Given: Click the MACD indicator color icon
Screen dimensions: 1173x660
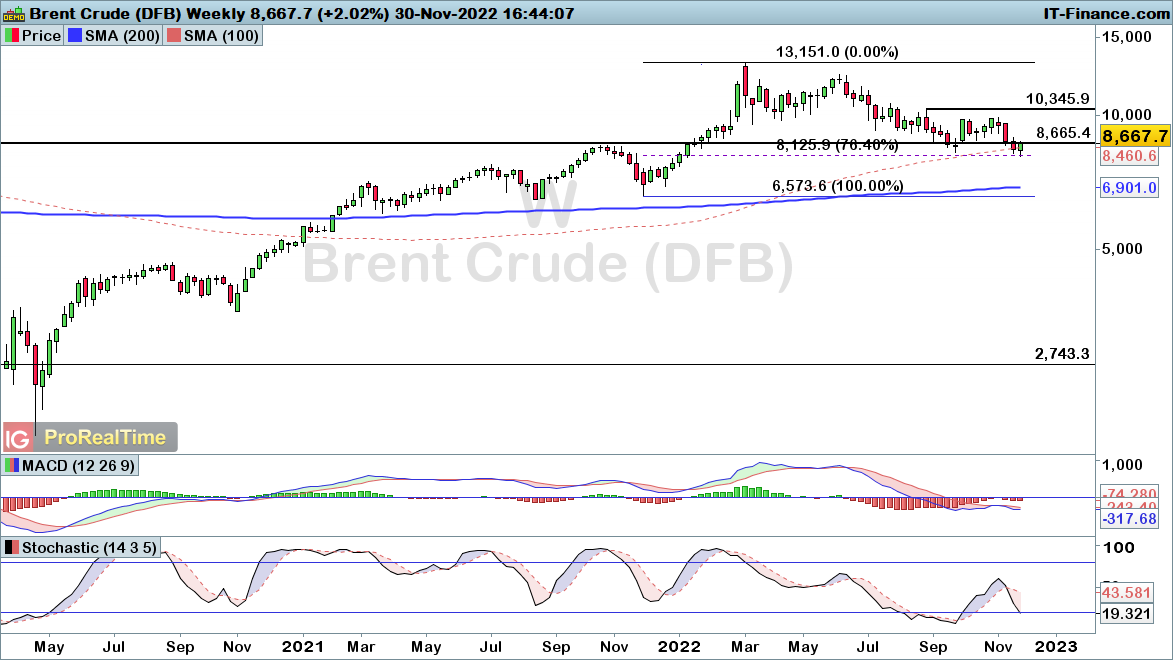Looking at the screenshot, I should (x=12, y=465).
